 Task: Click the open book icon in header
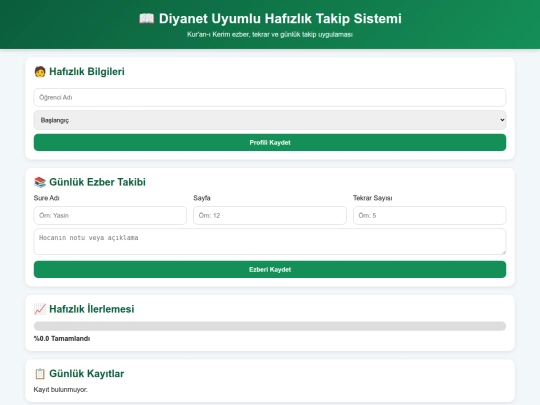[147, 18]
